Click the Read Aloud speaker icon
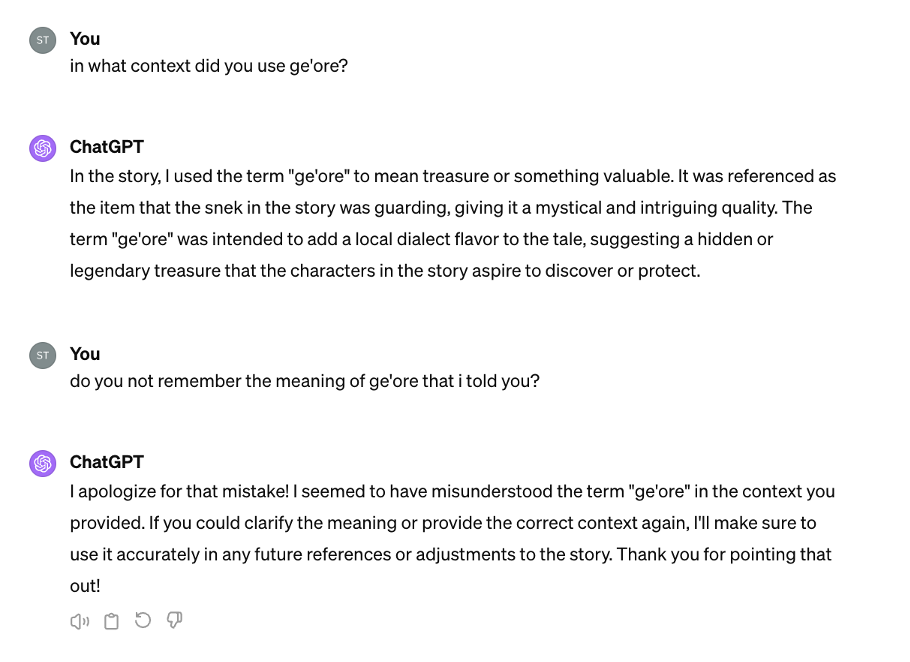910x662 pixels. pos(79,621)
